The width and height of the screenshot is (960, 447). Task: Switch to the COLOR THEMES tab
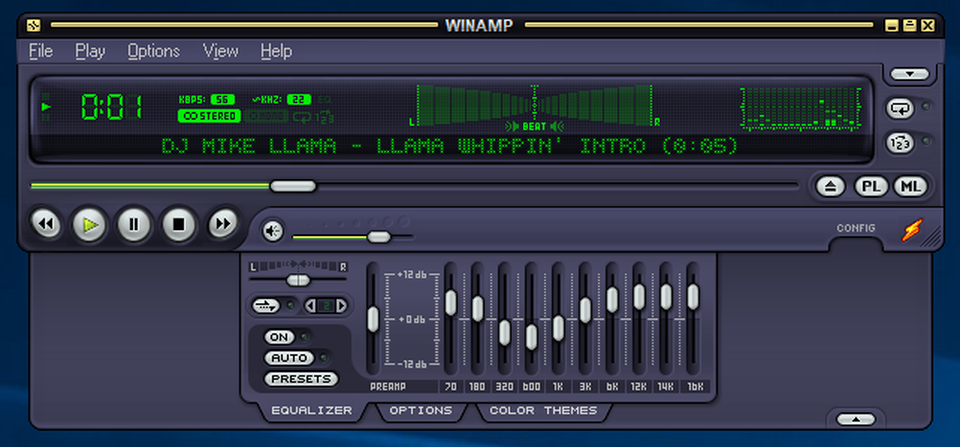coord(543,410)
